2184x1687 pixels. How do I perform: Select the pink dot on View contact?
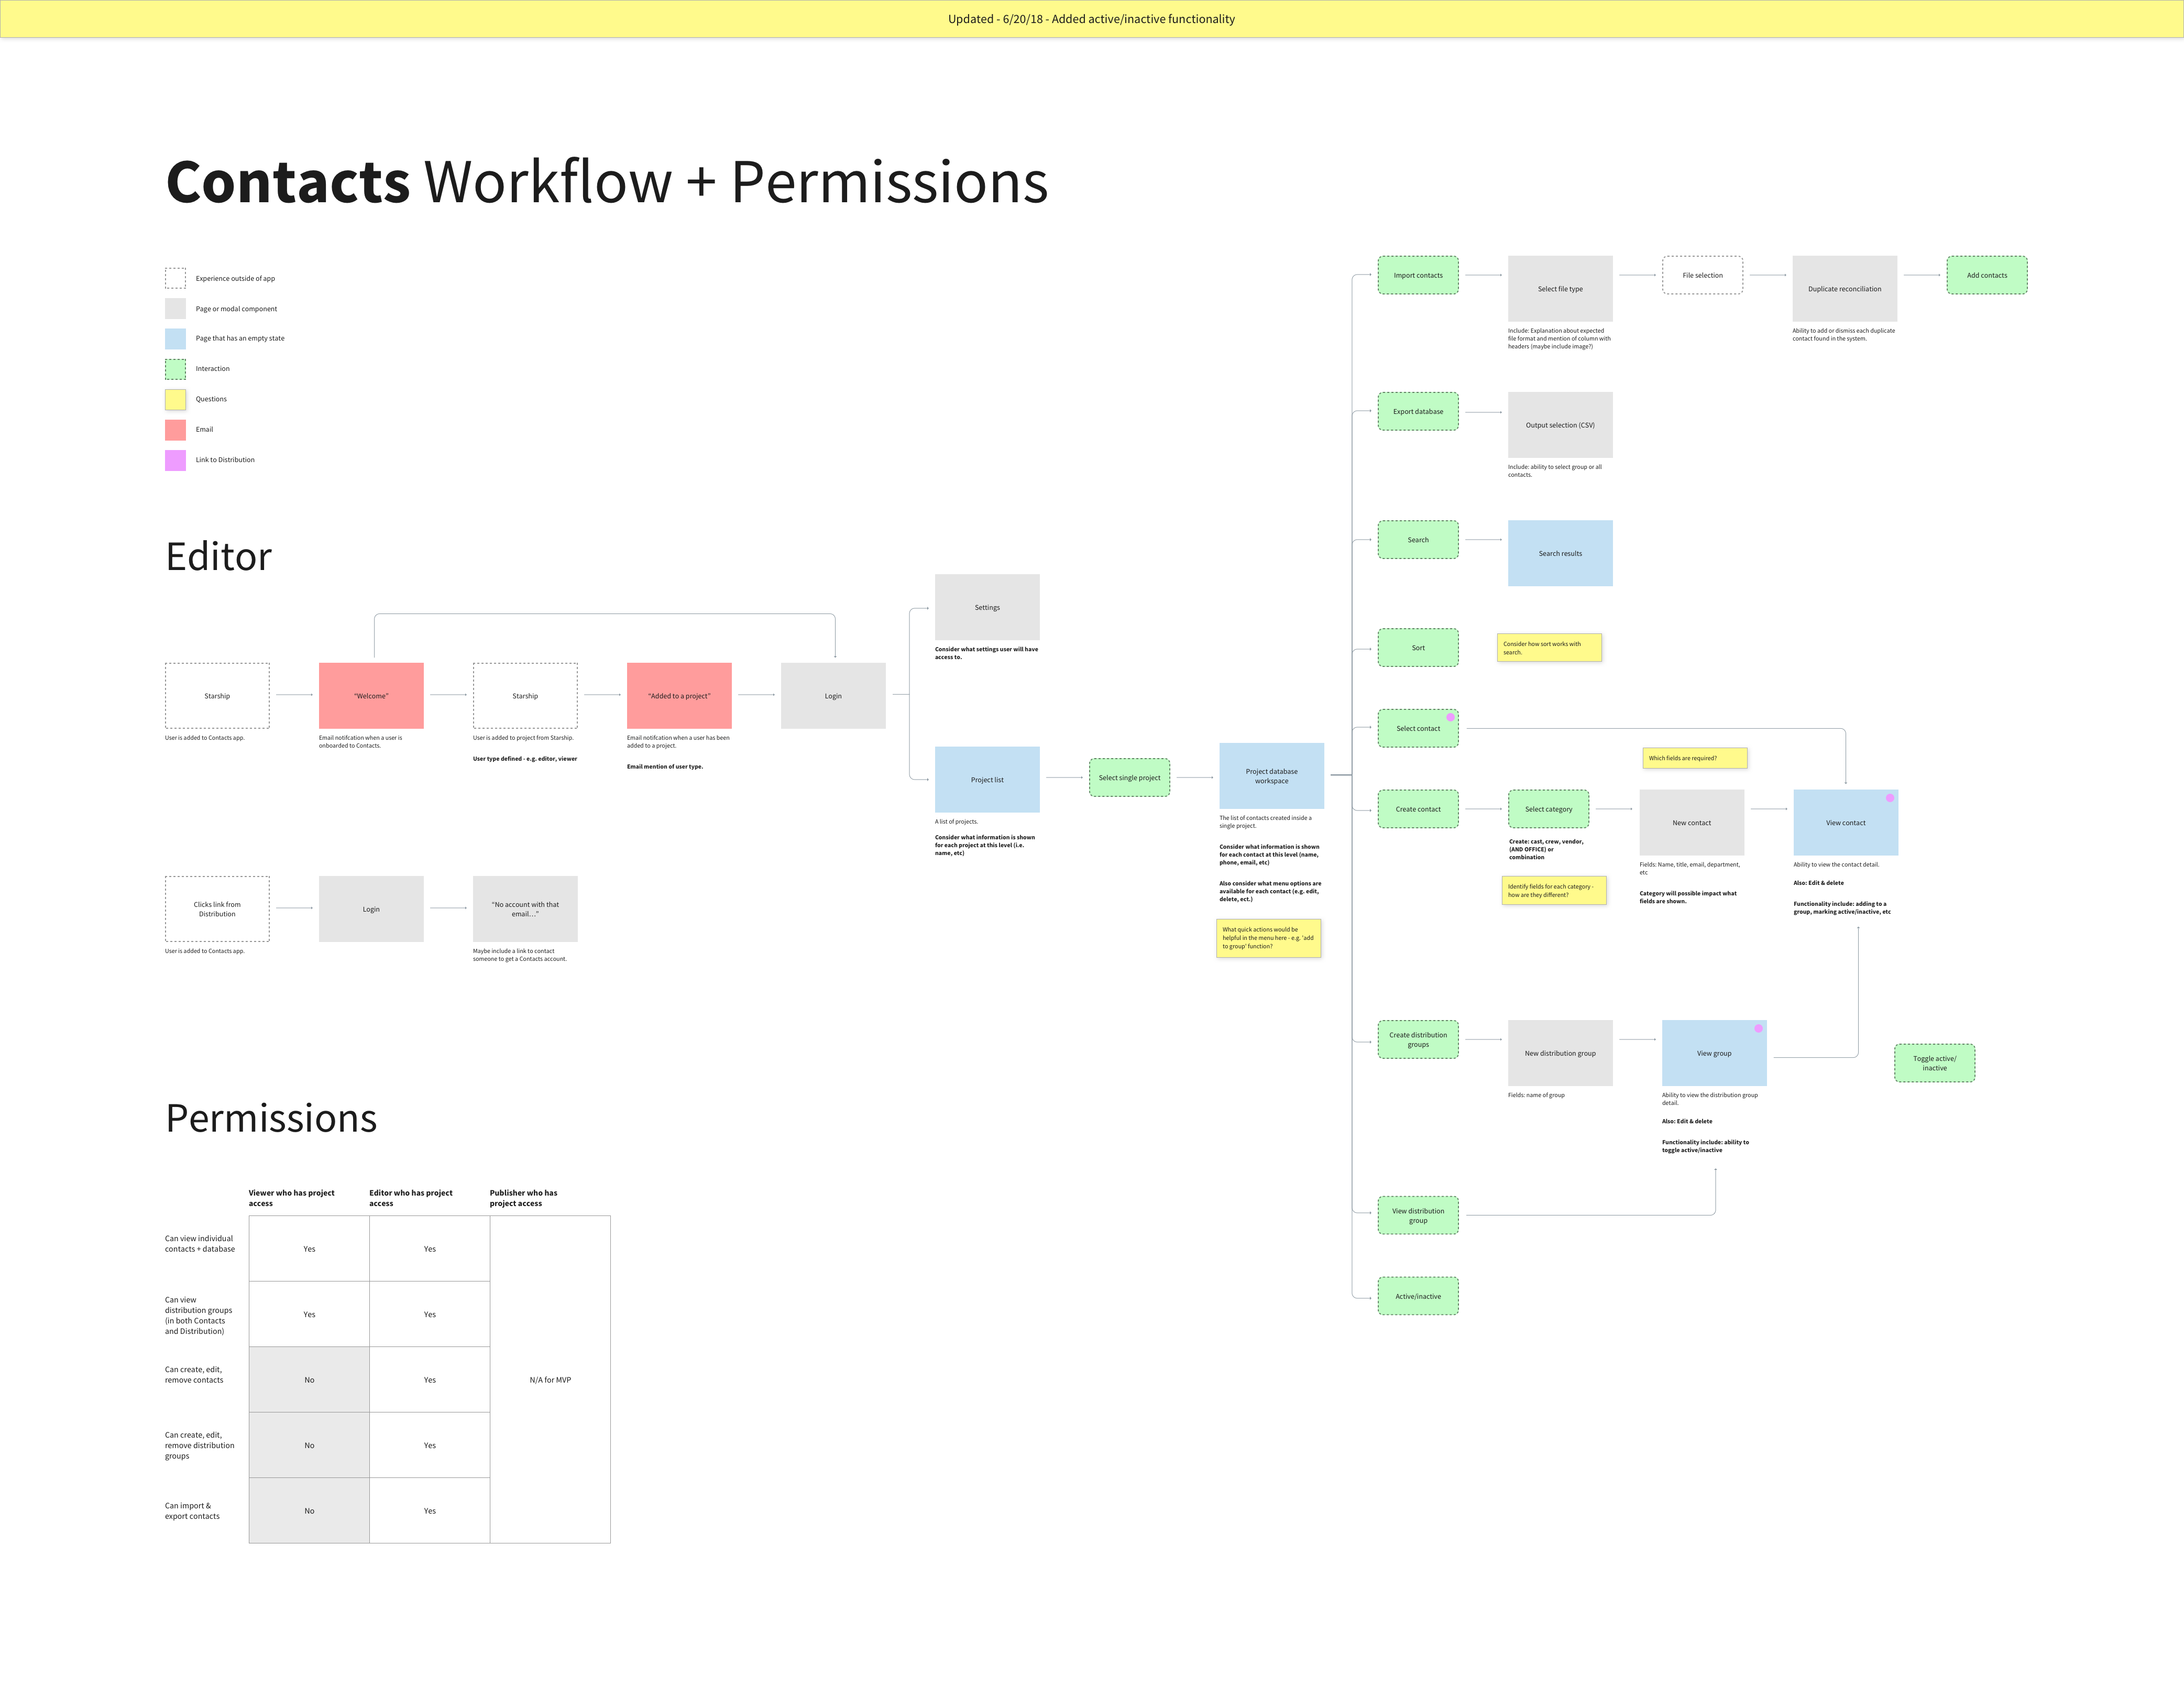click(1889, 798)
